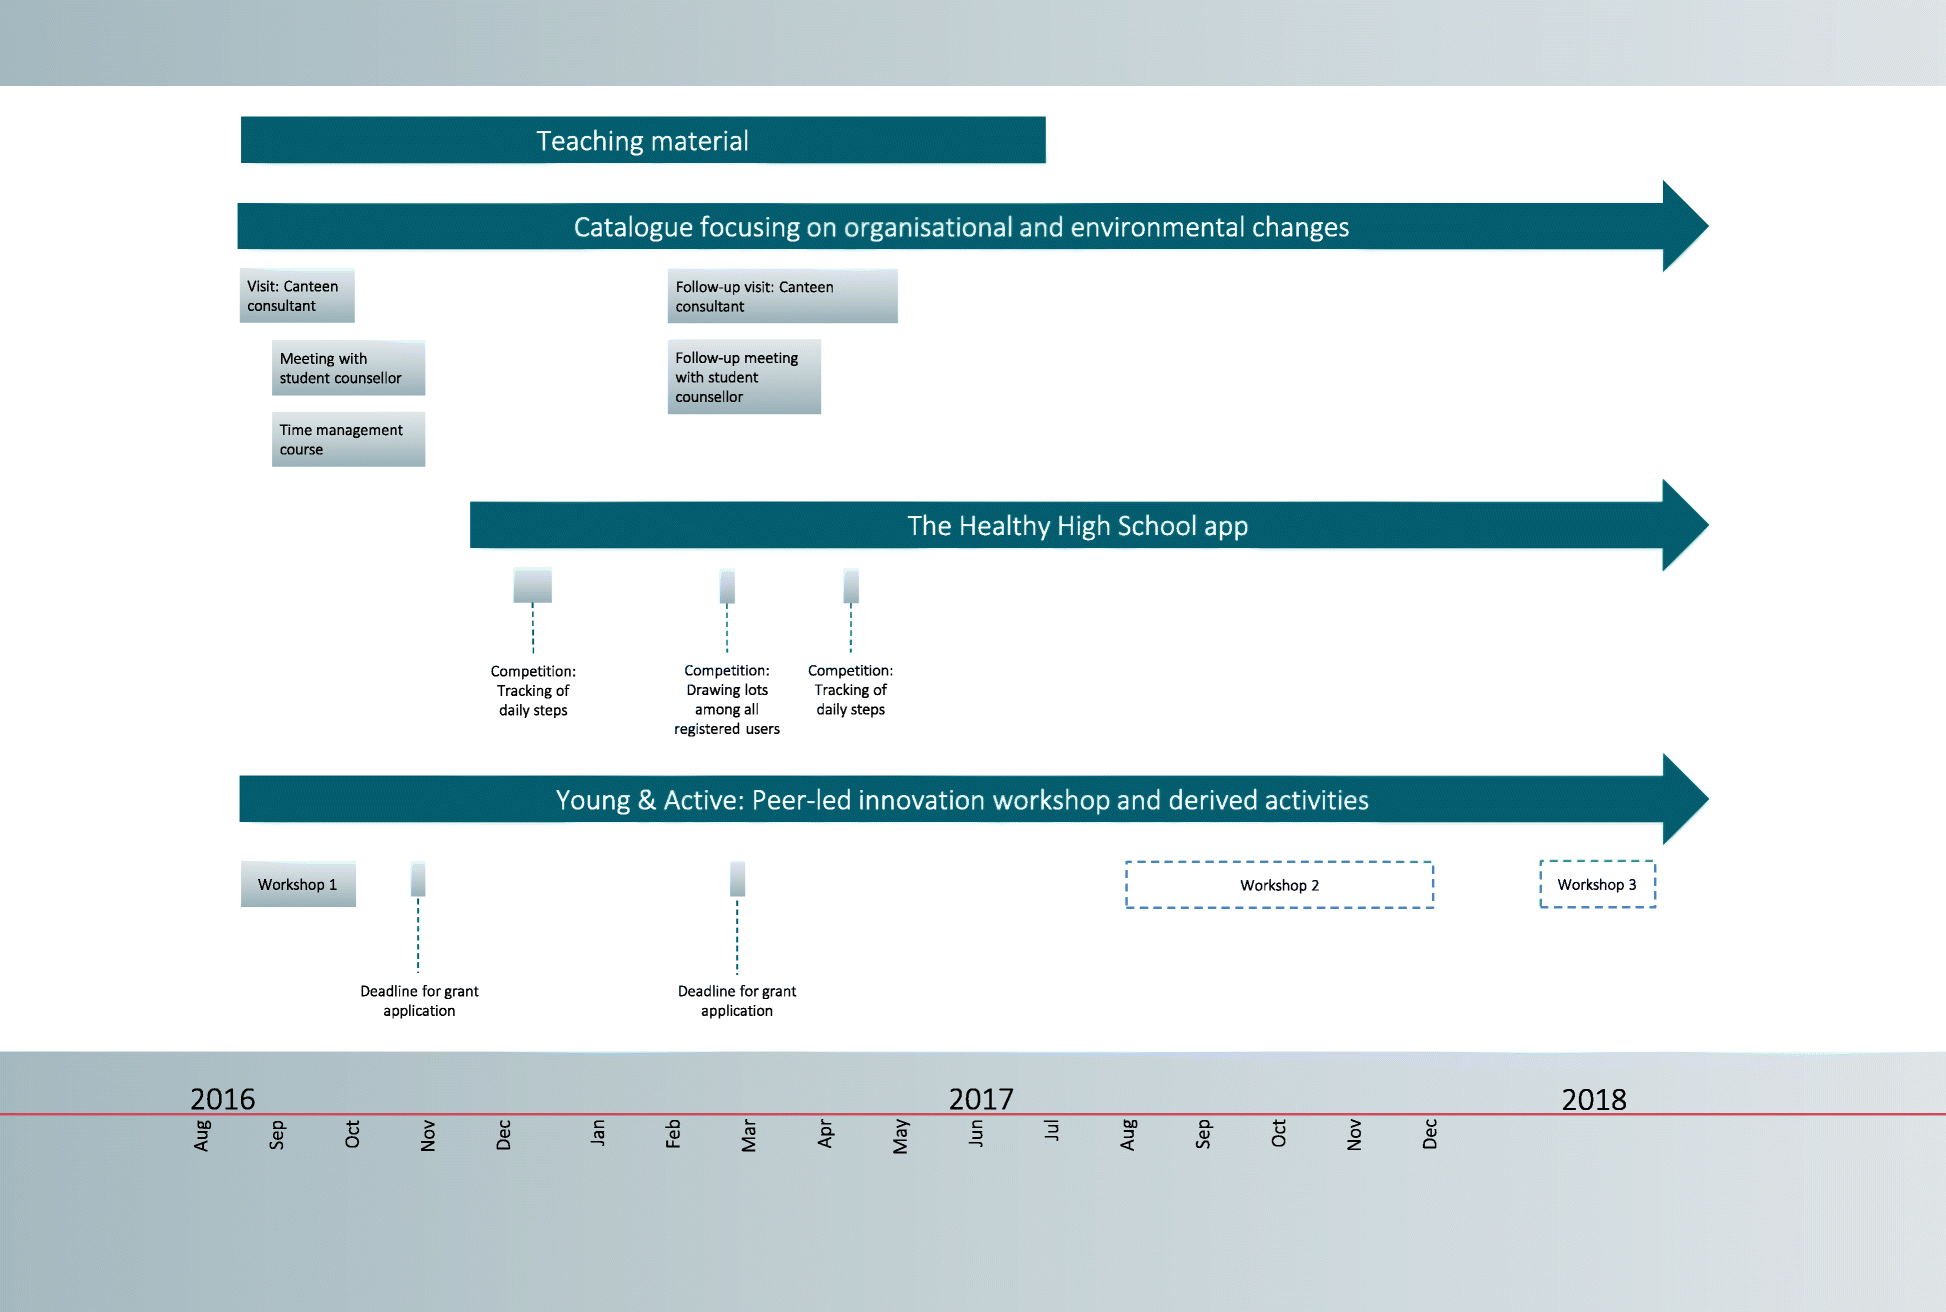Image resolution: width=1946 pixels, height=1312 pixels.
Task: Select the 2018 year label
Action: click(1594, 1099)
